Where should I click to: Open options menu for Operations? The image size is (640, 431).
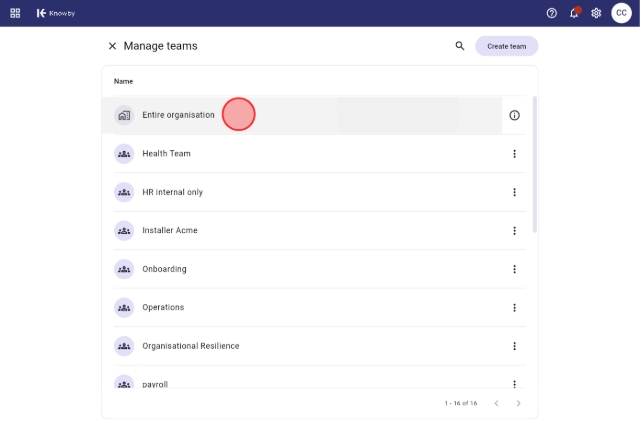pyautogui.click(x=514, y=307)
